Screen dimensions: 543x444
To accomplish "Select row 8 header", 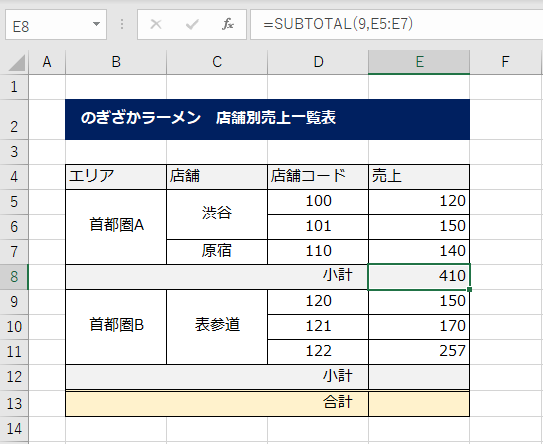I will [14, 277].
